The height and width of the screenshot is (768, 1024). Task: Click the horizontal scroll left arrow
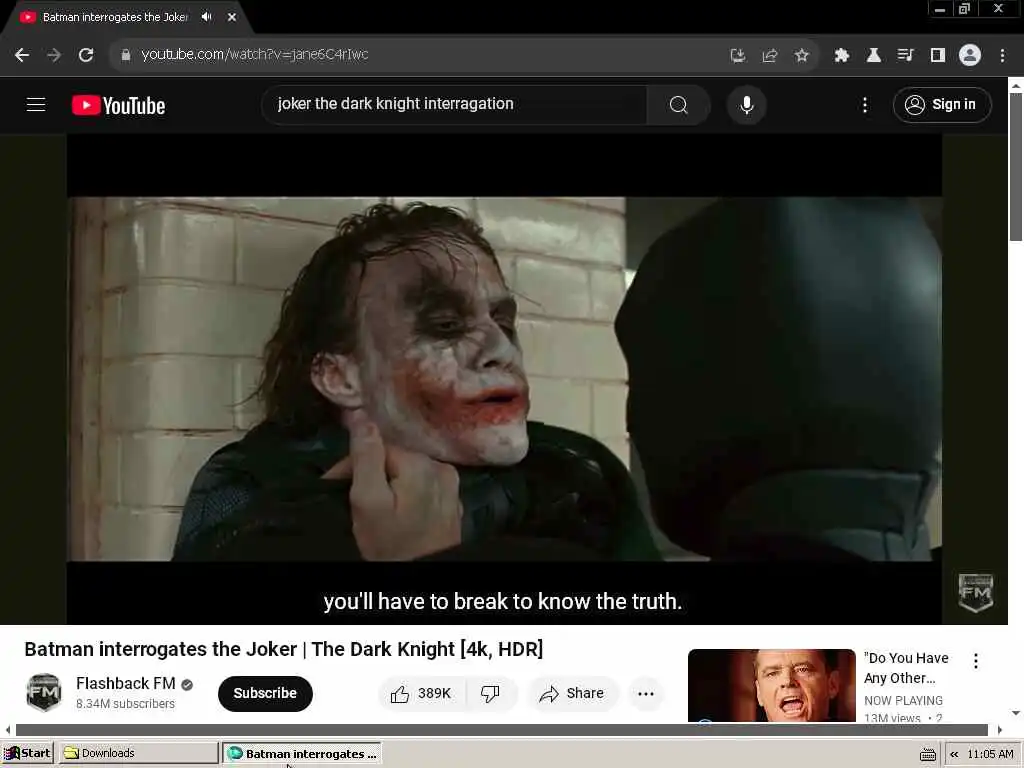point(7,729)
